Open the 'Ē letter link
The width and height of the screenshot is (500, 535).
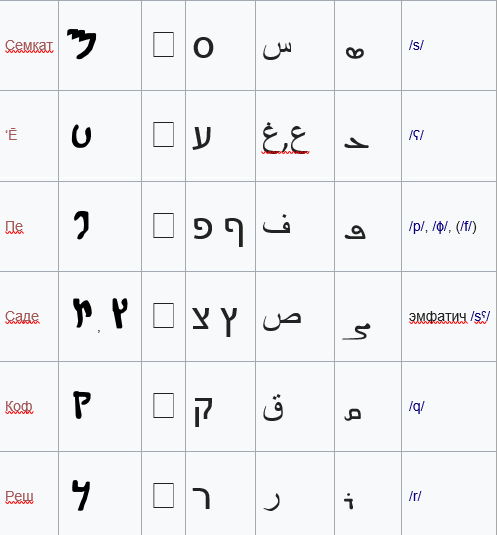point(11,134)
